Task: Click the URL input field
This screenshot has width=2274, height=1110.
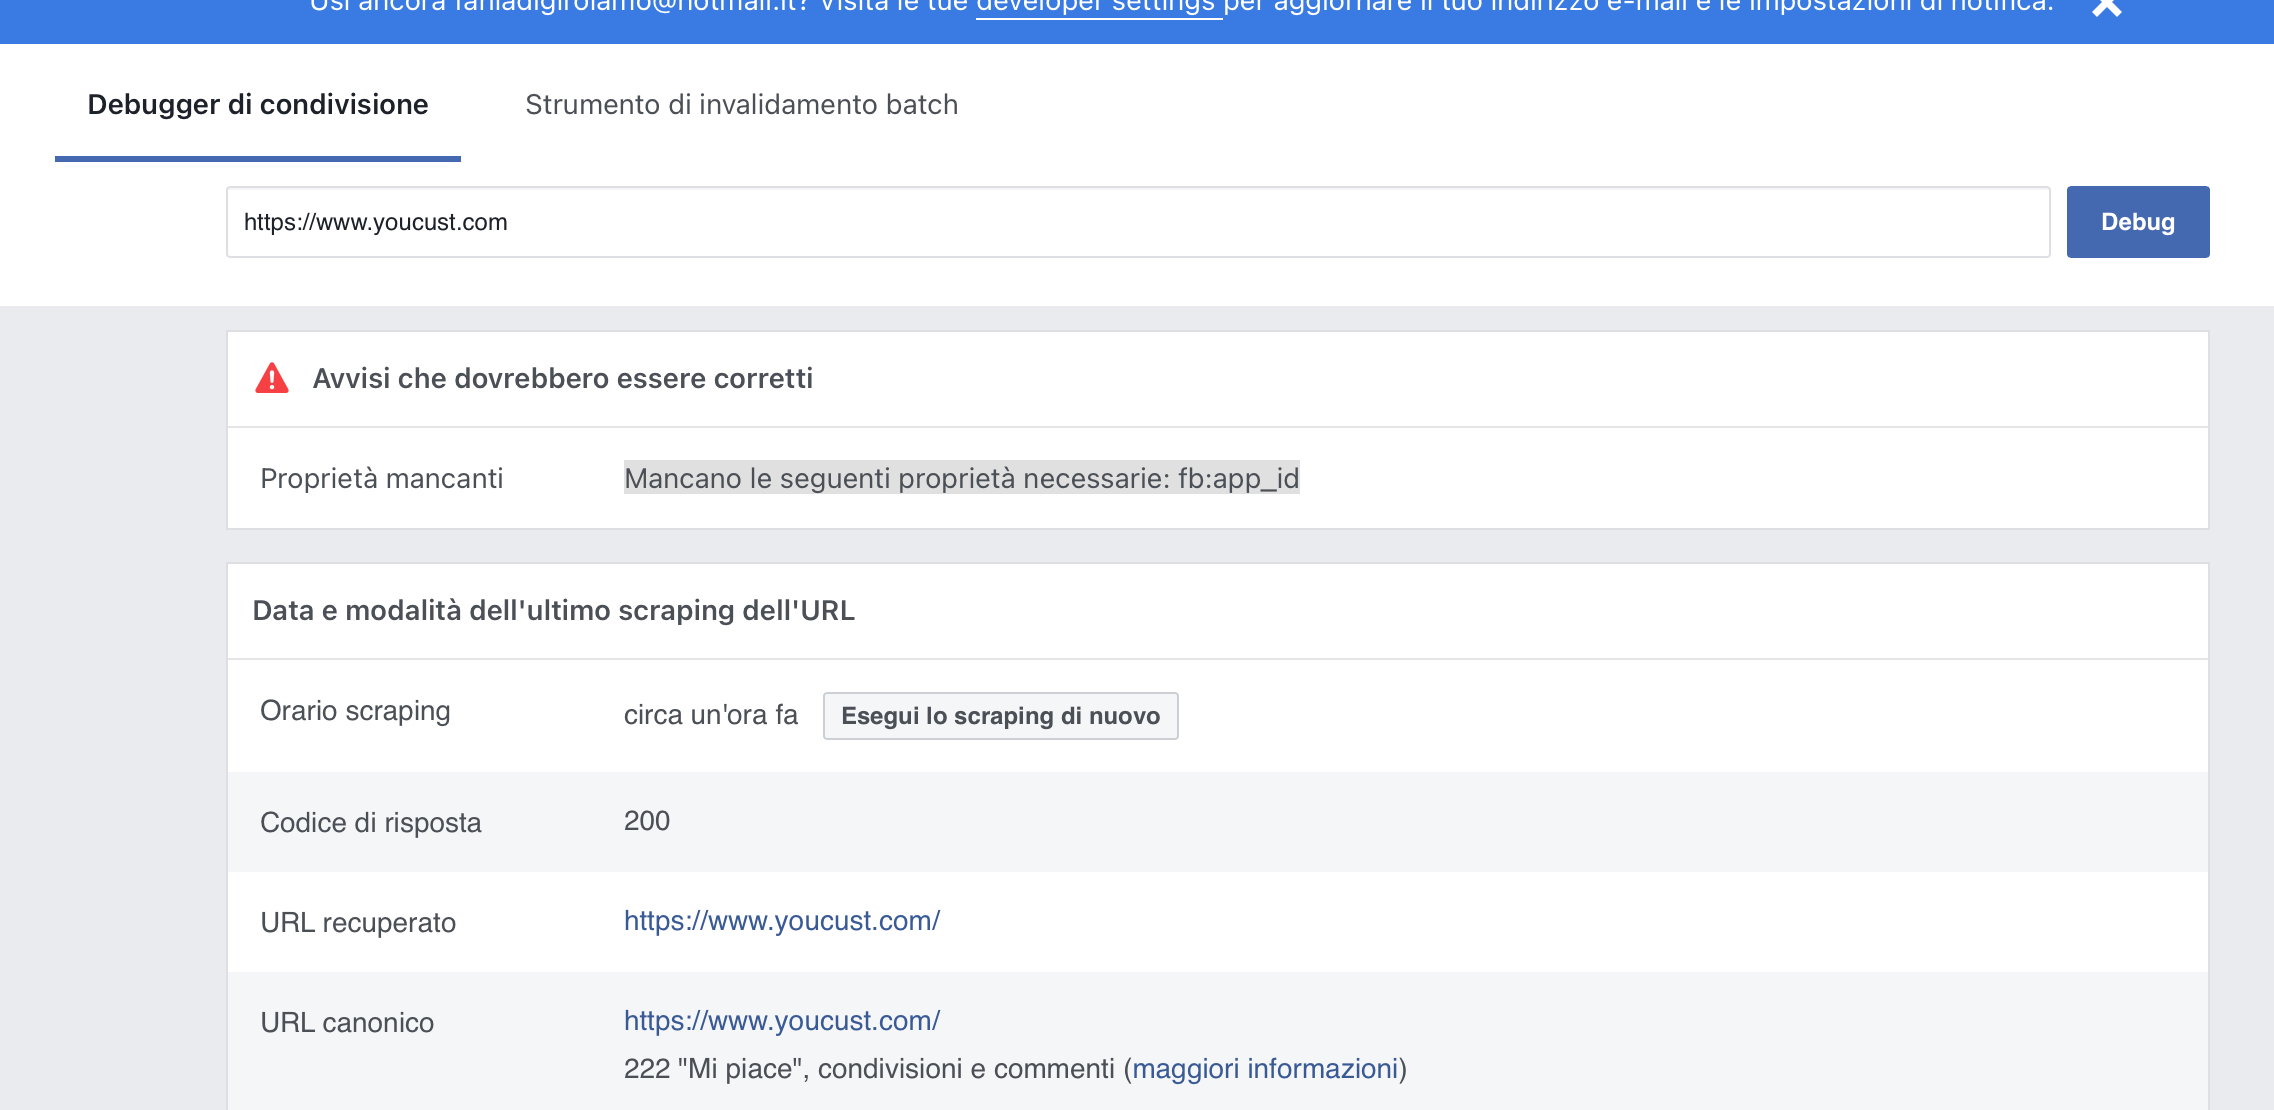Action: tap(1137, 222)
